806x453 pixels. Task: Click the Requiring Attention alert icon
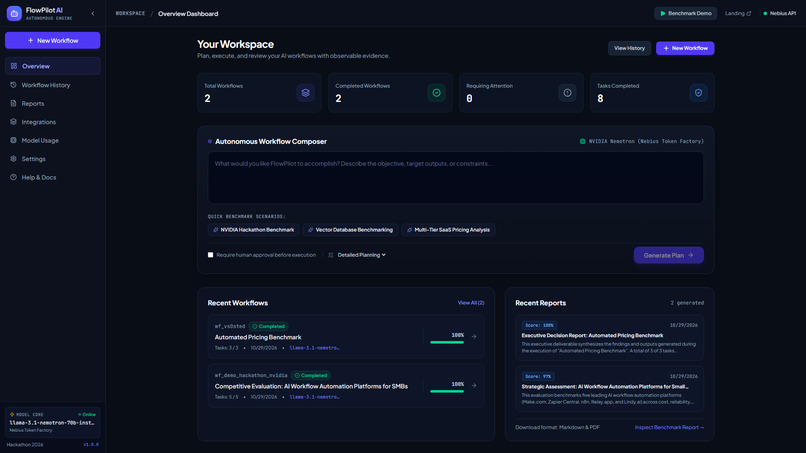click(567, 93)
